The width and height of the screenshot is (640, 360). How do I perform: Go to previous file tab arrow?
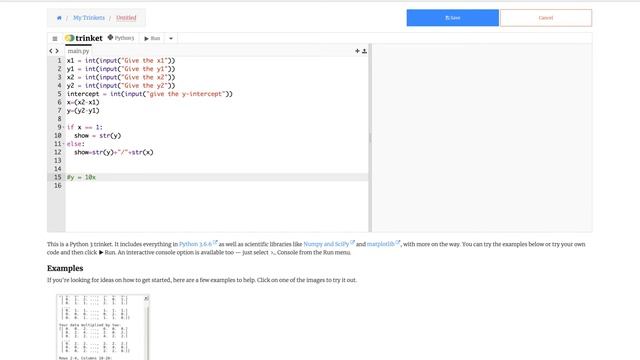(x=51, y=51)
